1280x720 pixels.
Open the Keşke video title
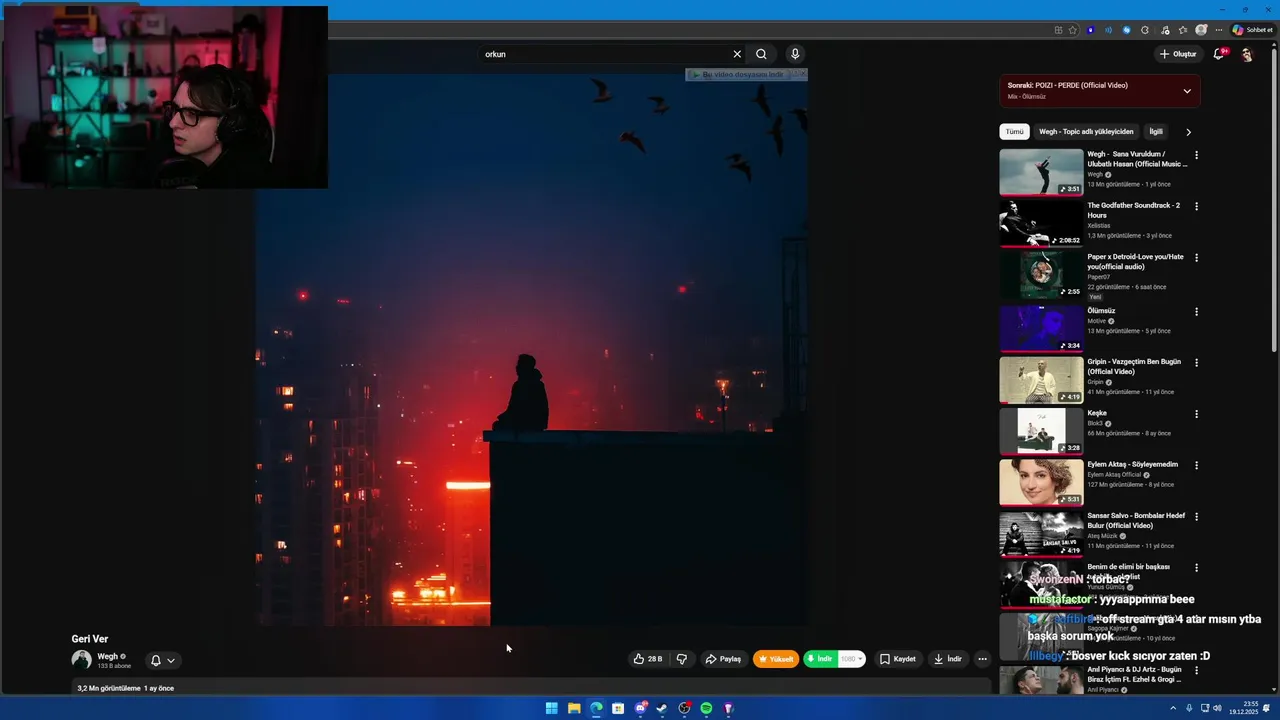(1097, 413)
